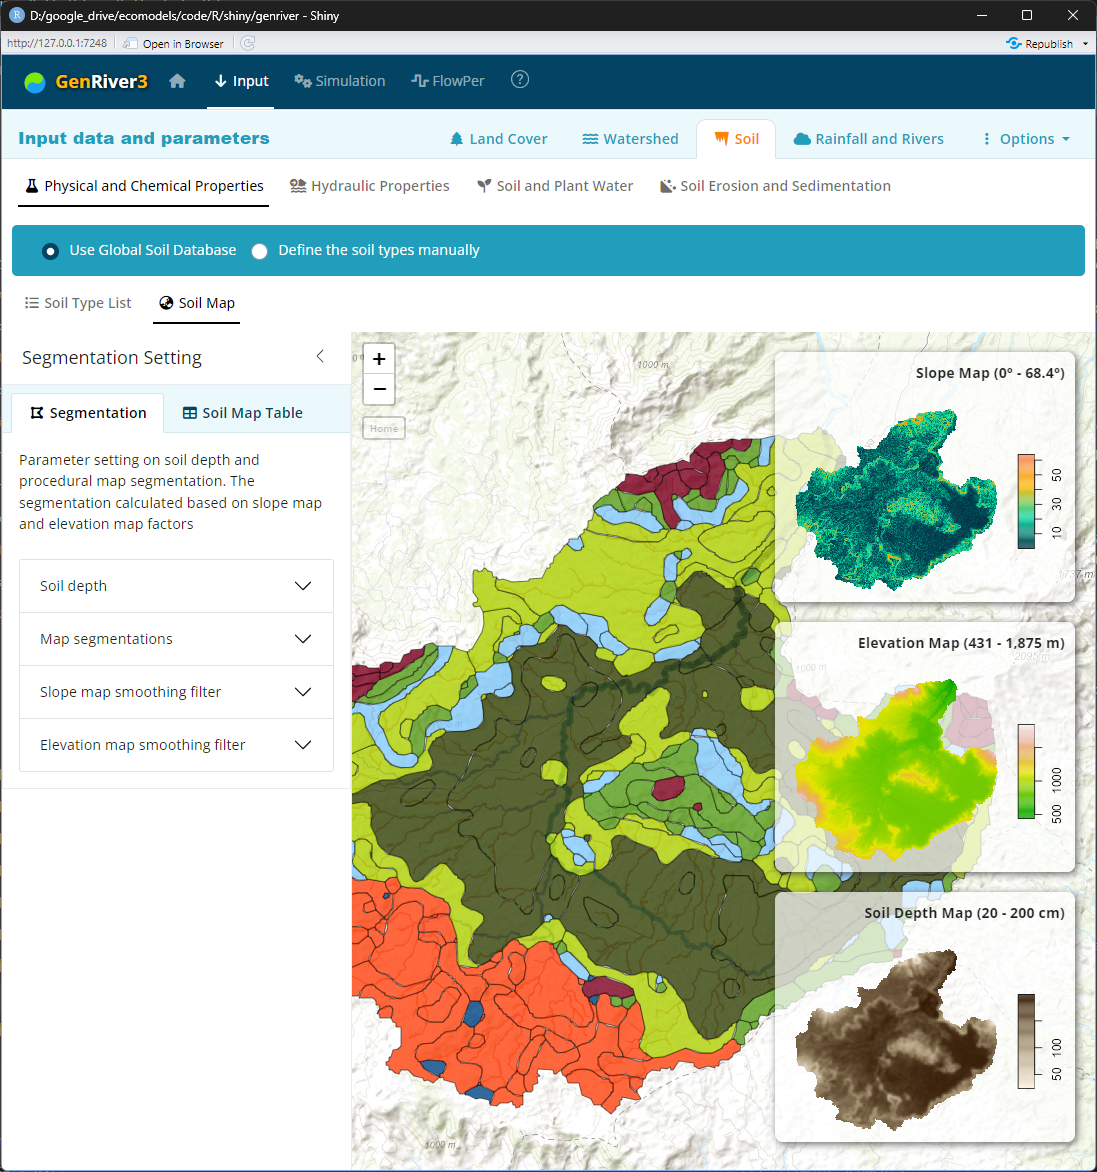Open Physical and Chemical Properties tab
The width and height of the screenshot is (1097, 1172).
point(143,186)
